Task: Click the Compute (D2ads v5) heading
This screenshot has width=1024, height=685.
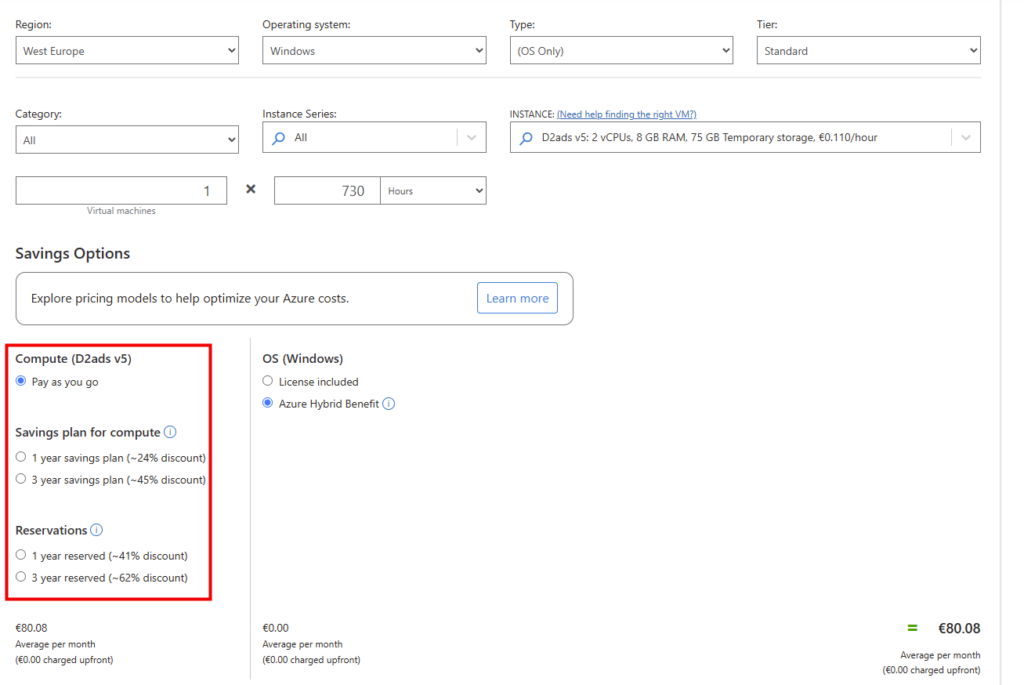Action: click(73, 358)
